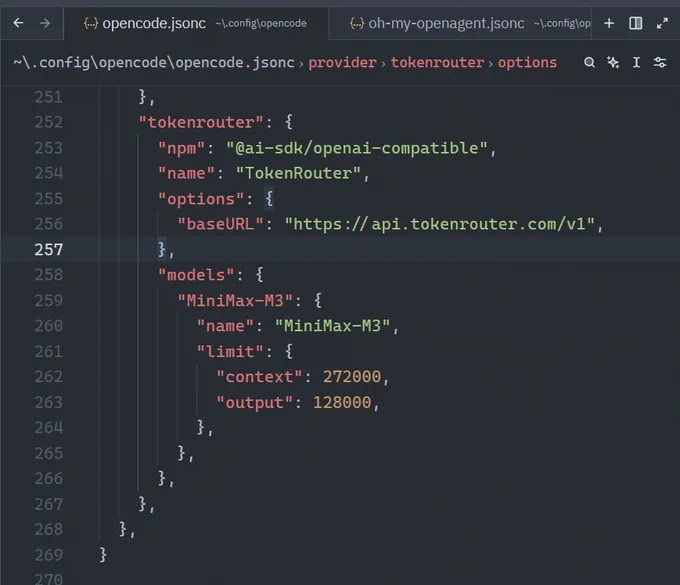Image resolution: width=680 pixels, height=585 pixels.
Task: Click the "npm" key
Action: click(x=181, y=148)
